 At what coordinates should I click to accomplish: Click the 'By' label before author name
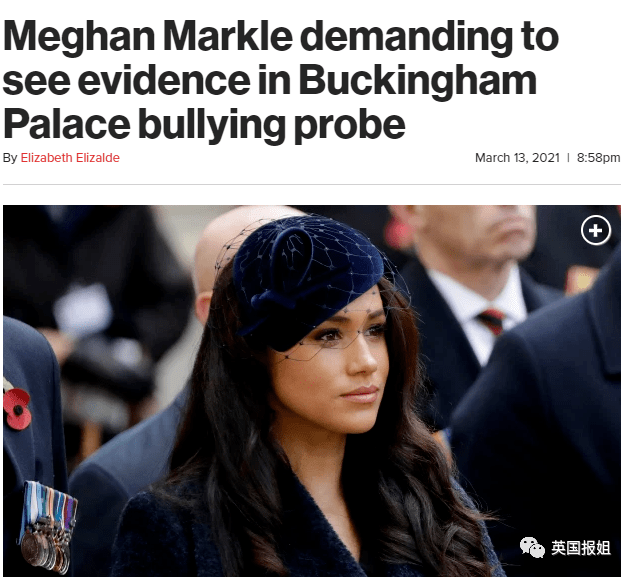pos(10,158)
